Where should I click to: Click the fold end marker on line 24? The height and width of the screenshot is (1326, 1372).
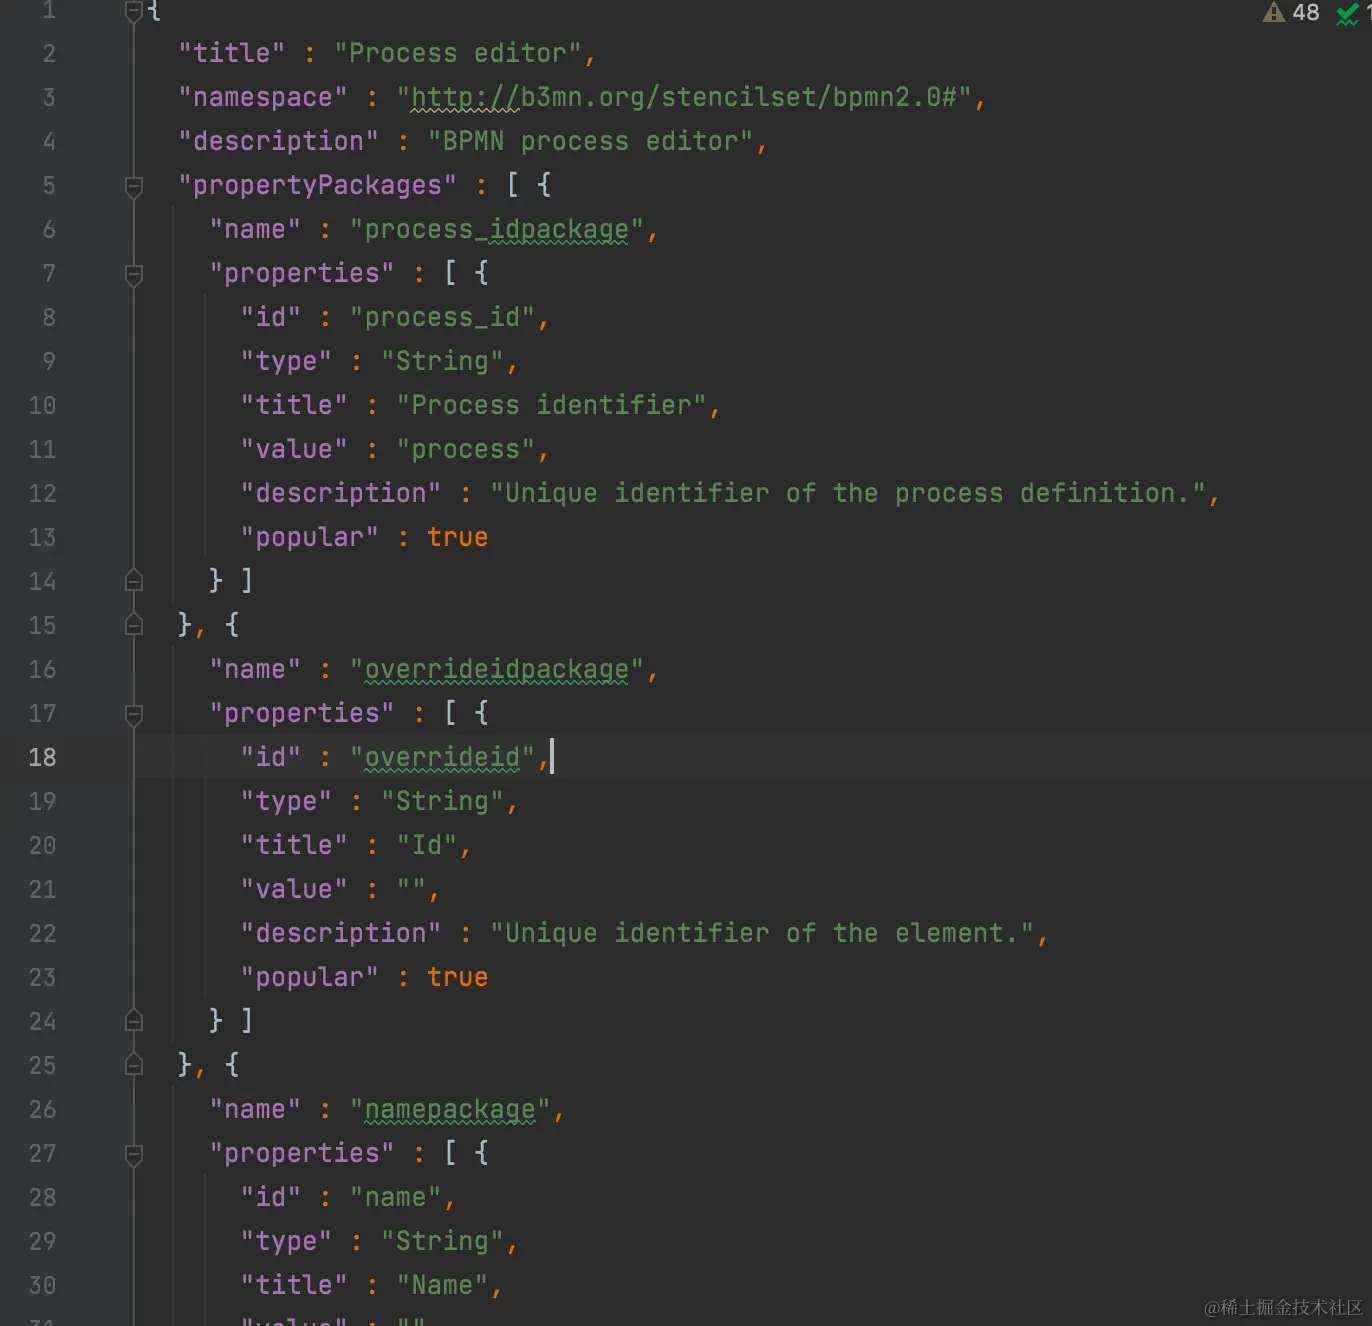point(134,1020)
